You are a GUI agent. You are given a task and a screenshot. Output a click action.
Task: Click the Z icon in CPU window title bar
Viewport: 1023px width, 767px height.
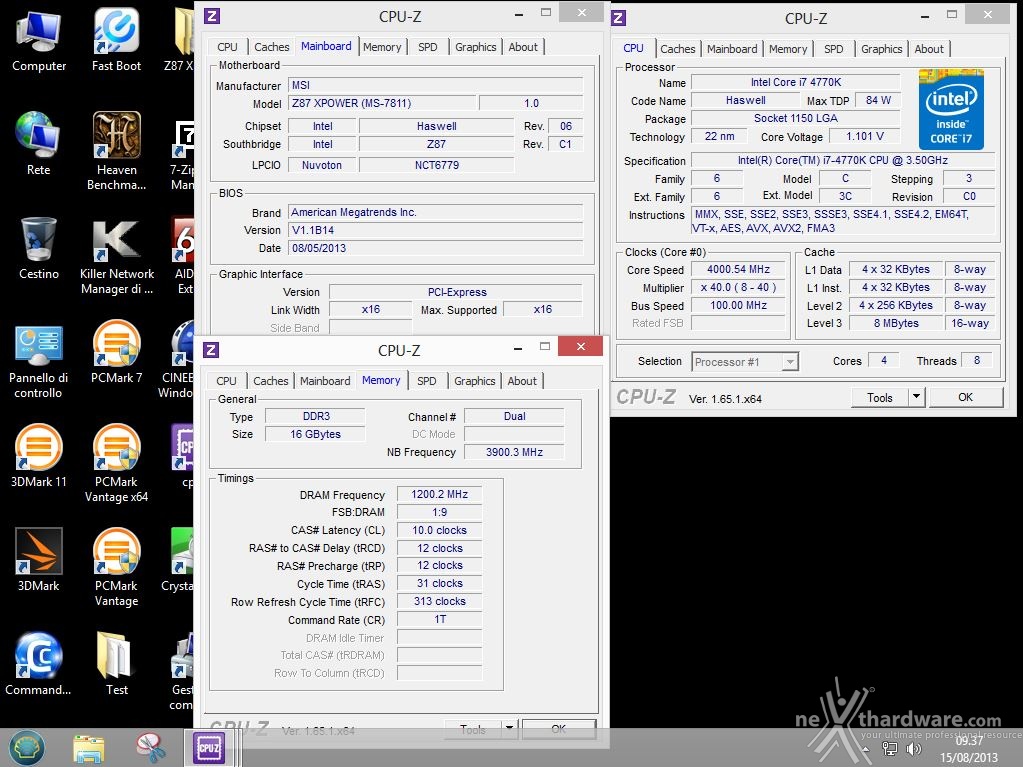tap(618, 18)
